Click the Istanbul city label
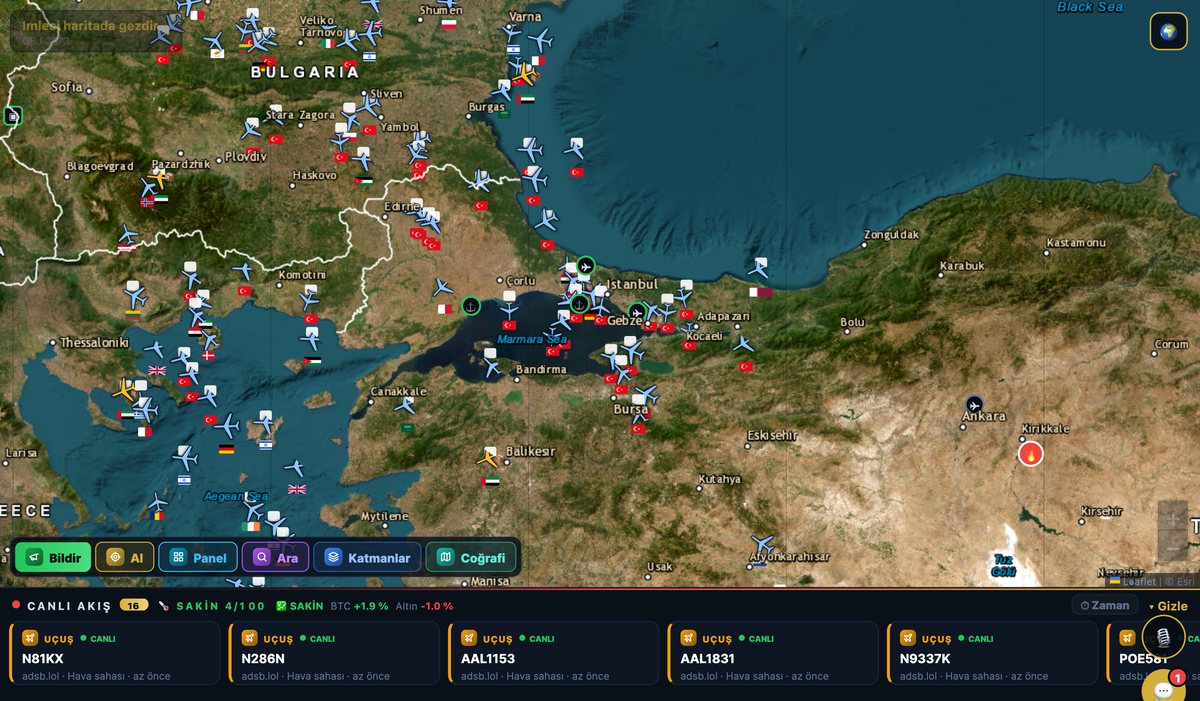 (633, 285)
